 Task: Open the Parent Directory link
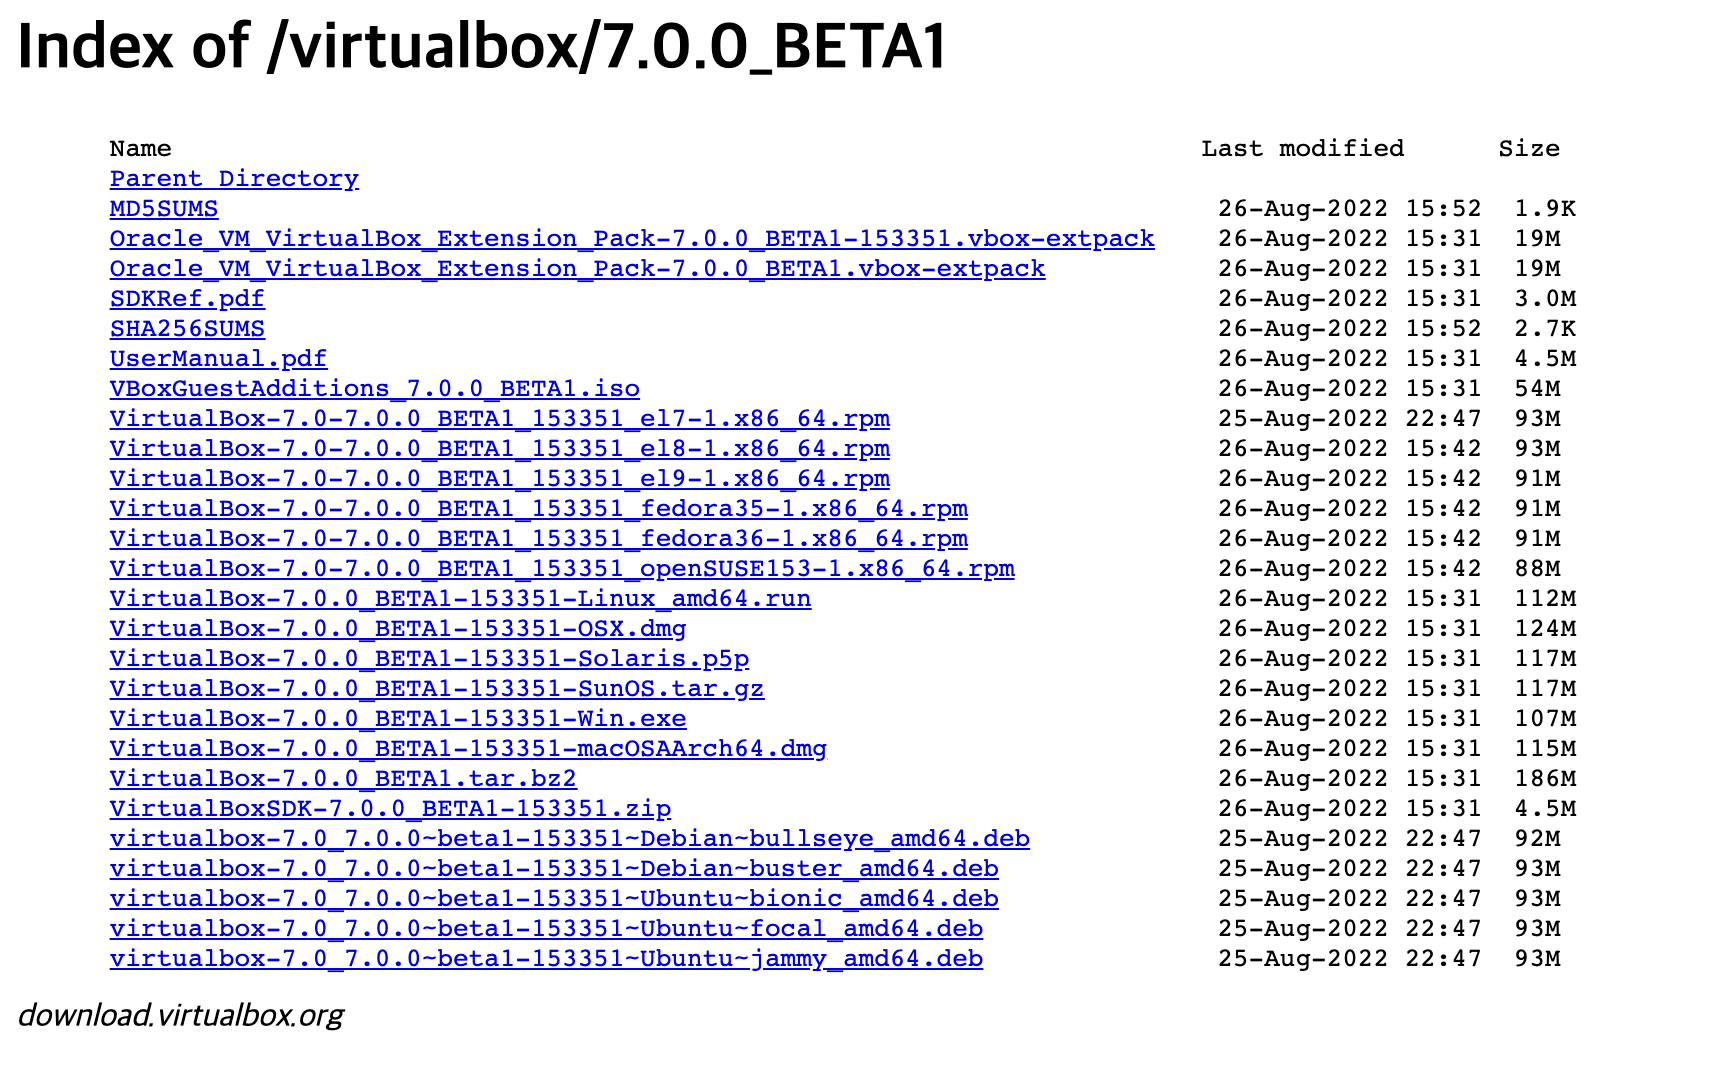click(x=234, y=179)
